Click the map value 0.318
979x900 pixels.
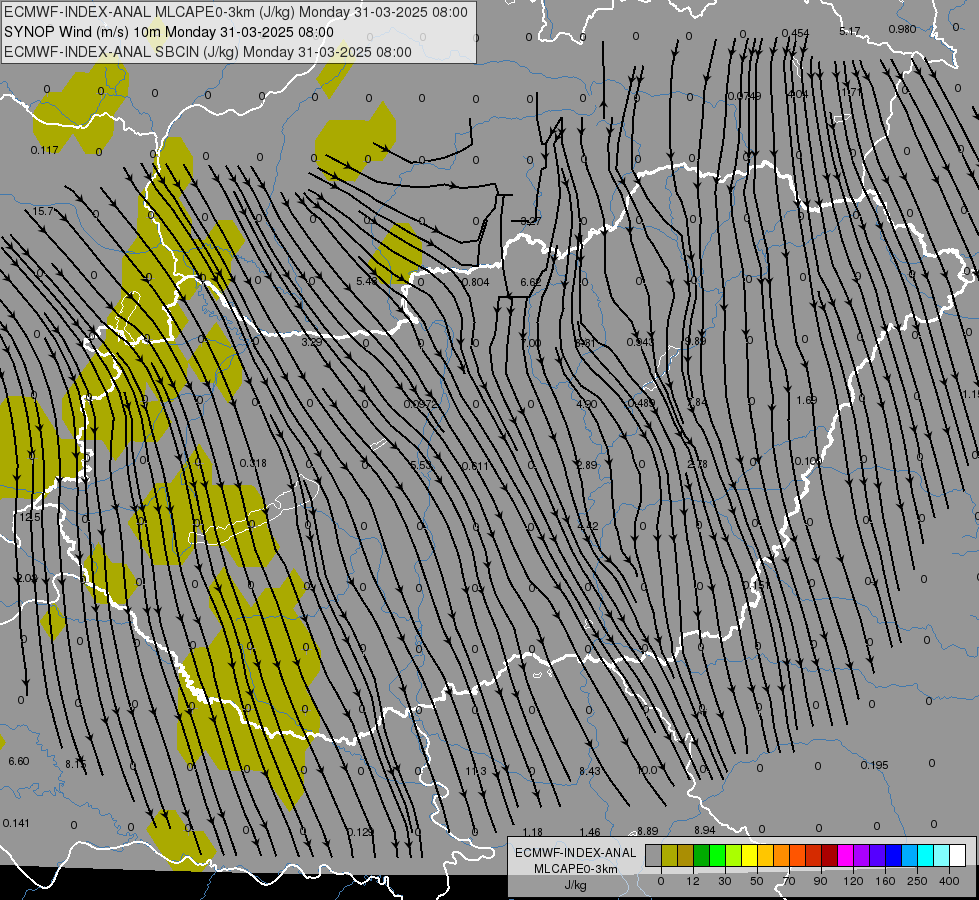coord(253,463)
